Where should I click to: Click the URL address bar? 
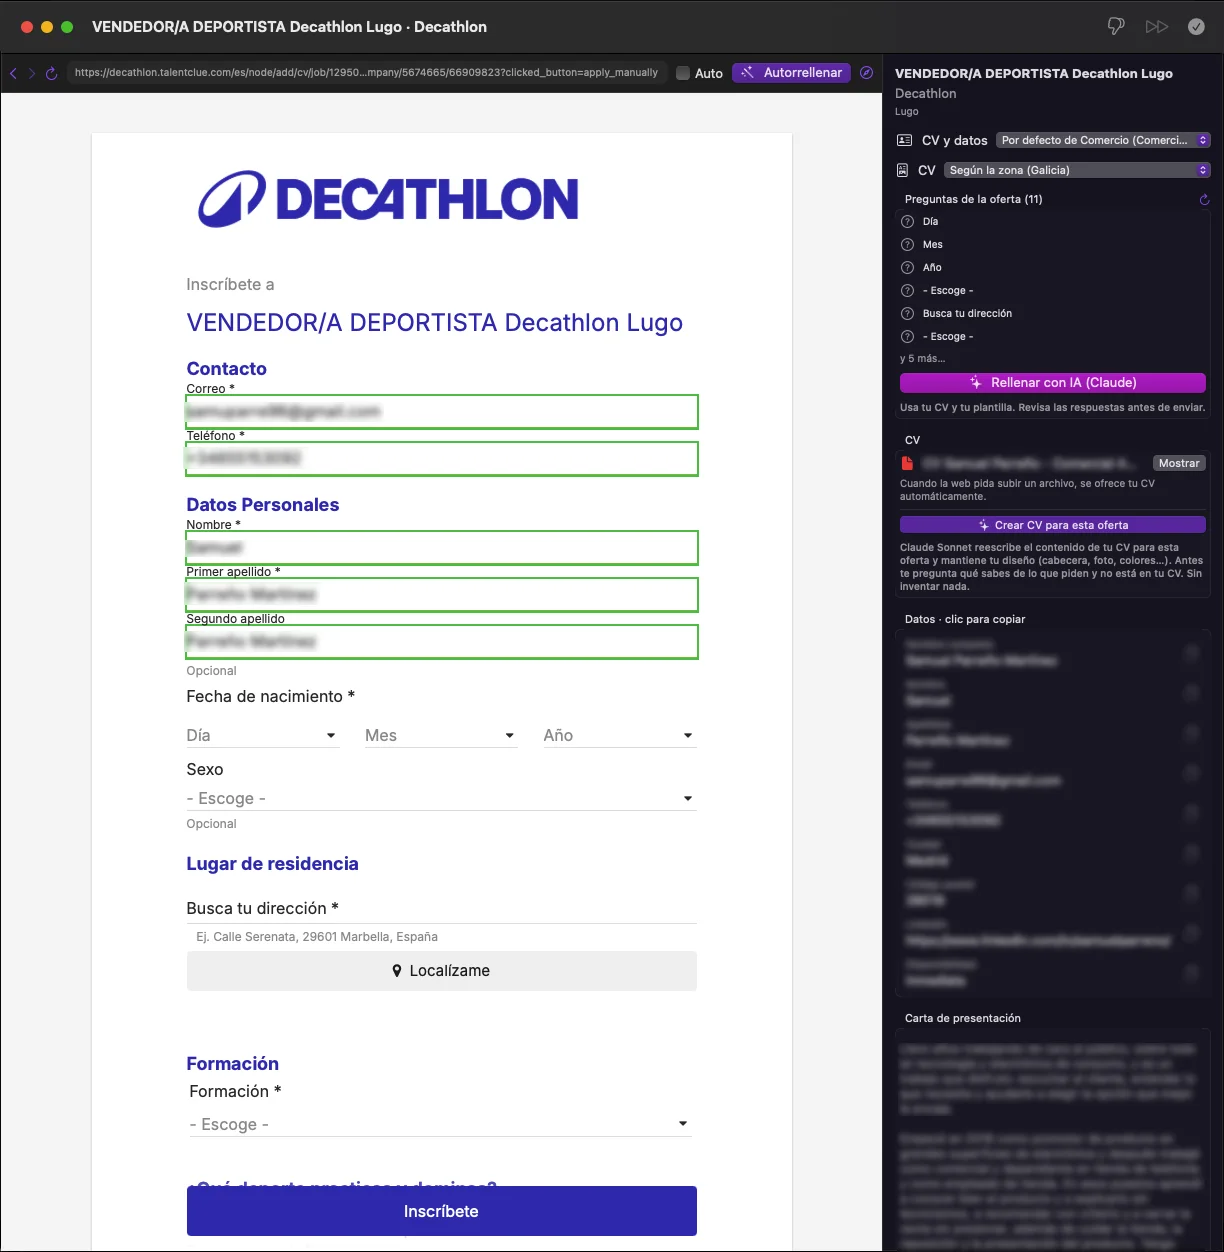click(366, 73)
